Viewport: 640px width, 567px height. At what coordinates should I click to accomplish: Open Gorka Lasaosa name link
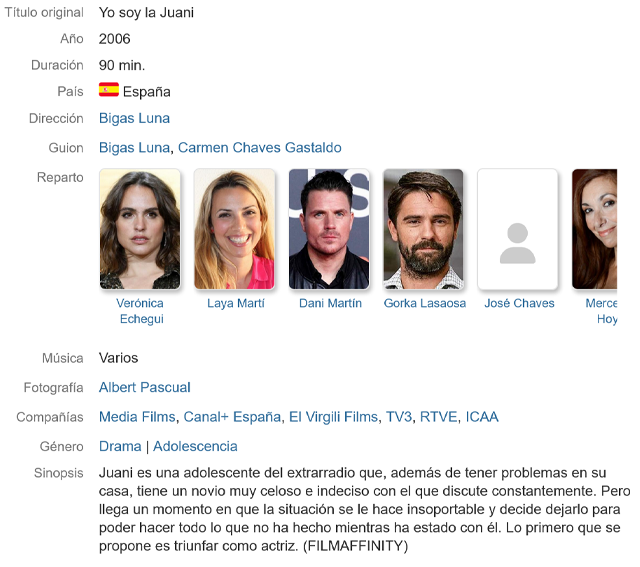pos(424,303)
